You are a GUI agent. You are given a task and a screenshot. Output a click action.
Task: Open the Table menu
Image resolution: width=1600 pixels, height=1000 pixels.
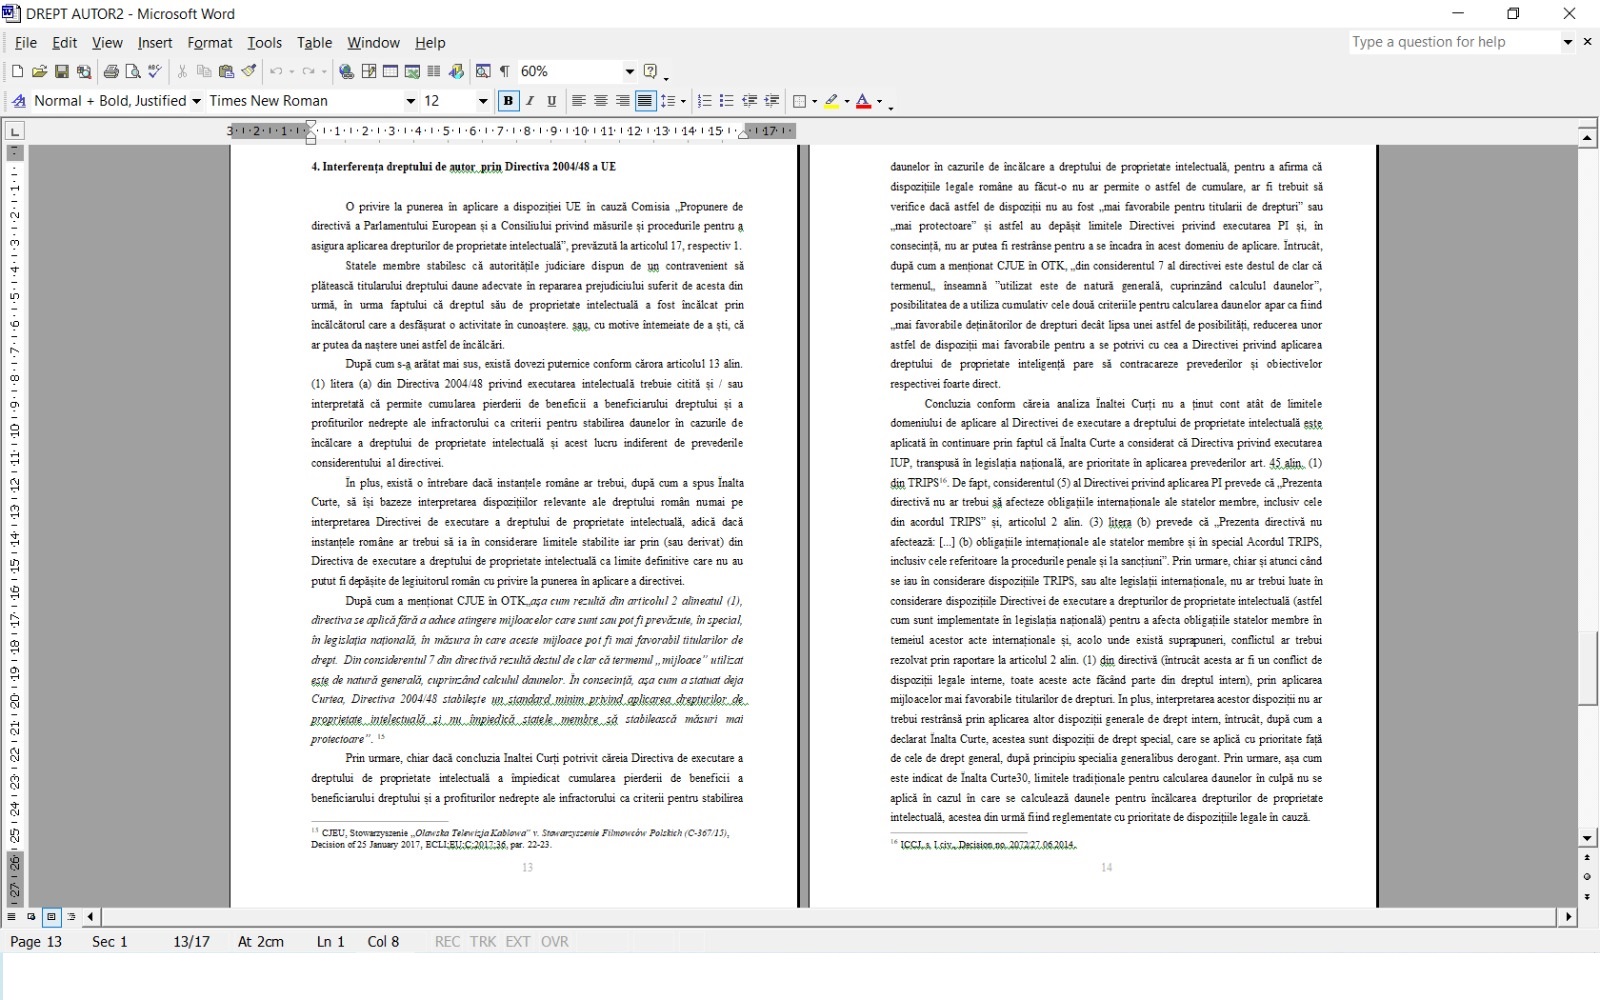[314, 43]
